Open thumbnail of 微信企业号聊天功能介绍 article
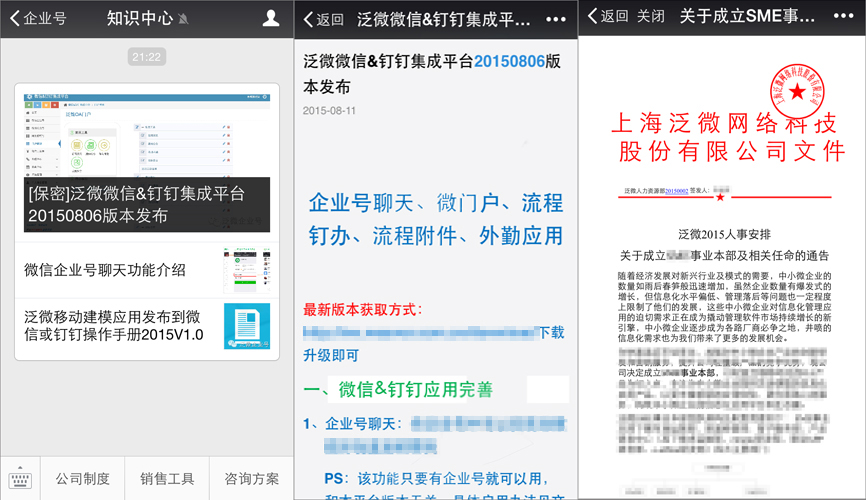The image size is (866, 500). 247,270
